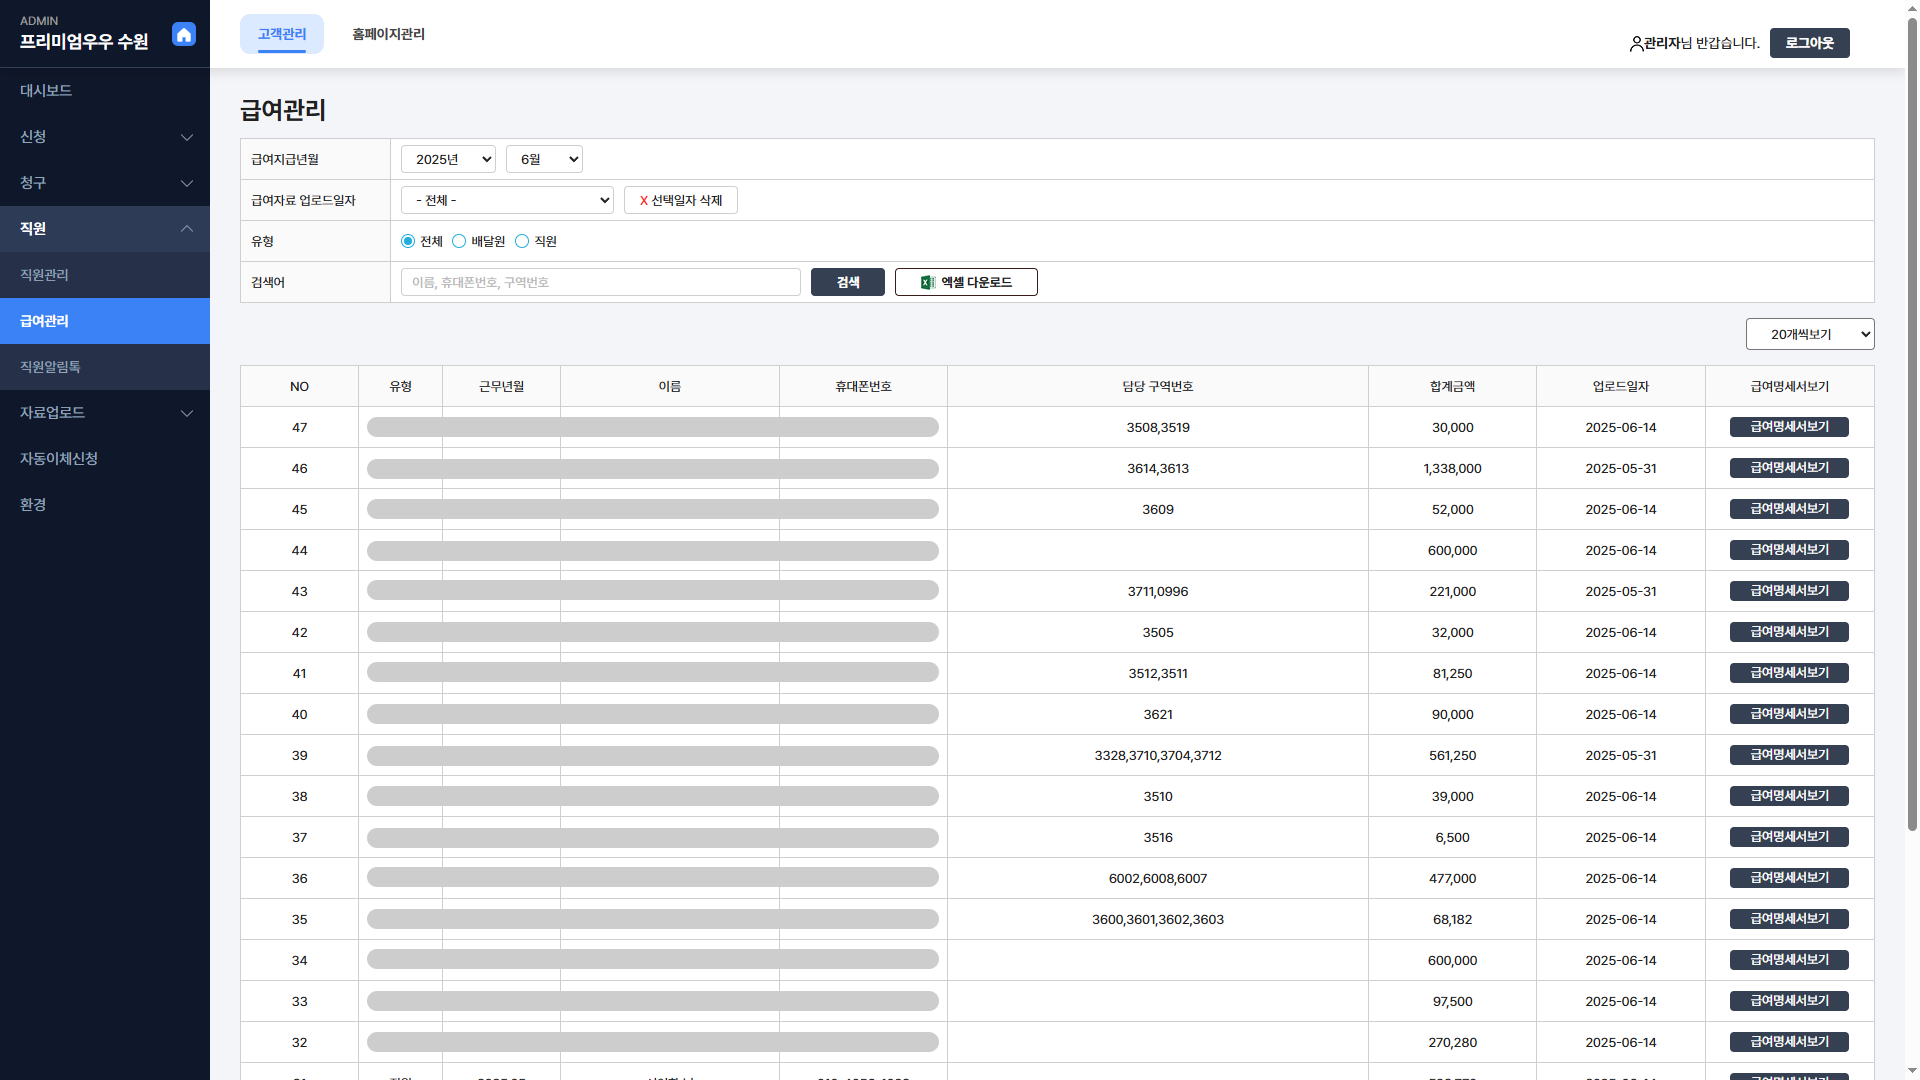The image size is (1920, 1080).
Task: Click the X 선택일자 삭제 button
Action: click(680, 200)
